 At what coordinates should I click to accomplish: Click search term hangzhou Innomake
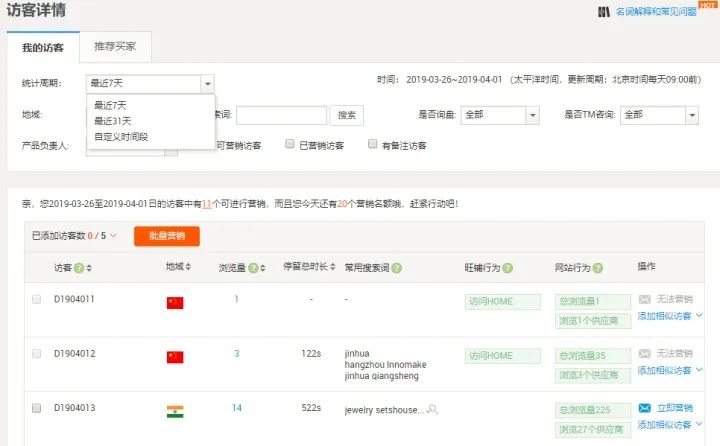[385, 365]
